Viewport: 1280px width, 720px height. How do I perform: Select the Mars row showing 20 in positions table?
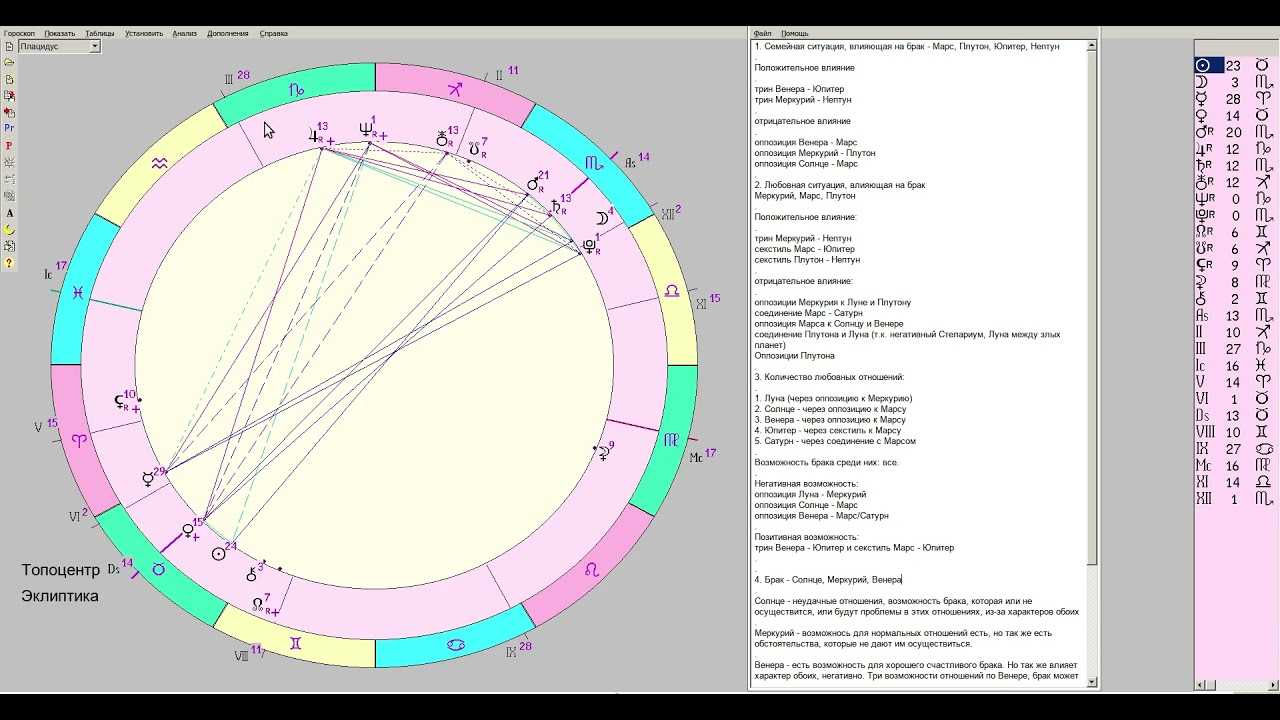(1237, 132)
